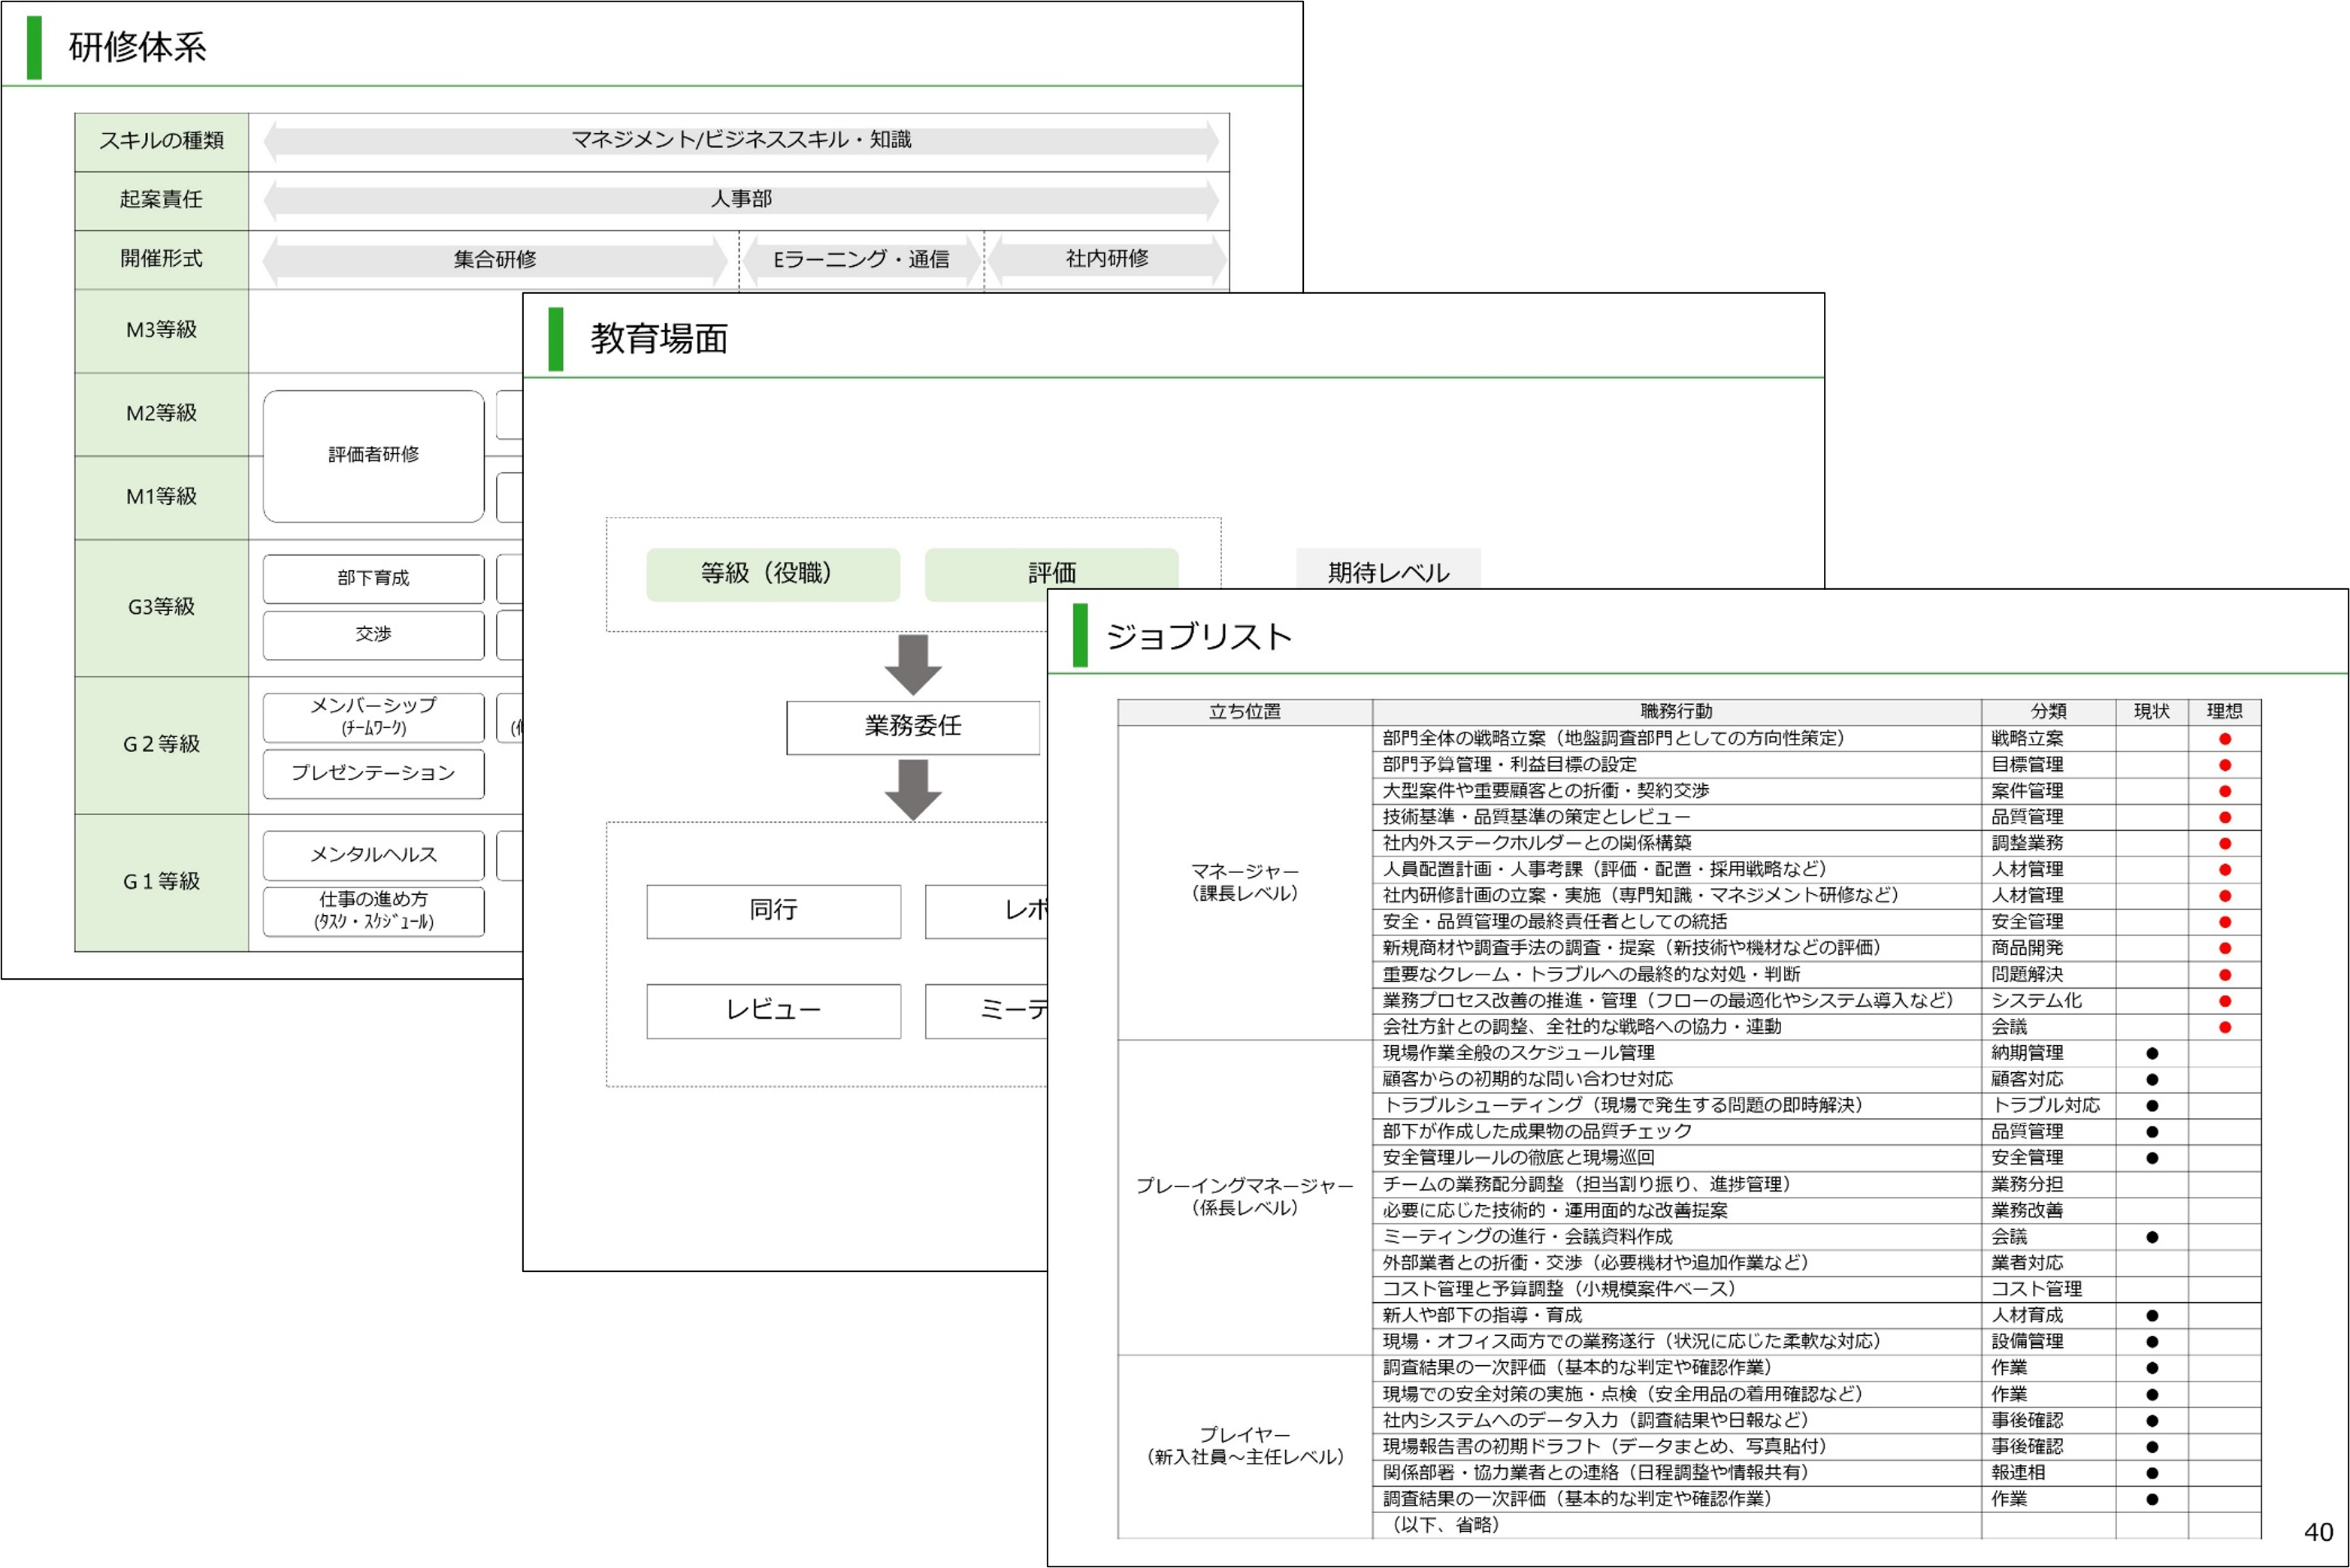Click the 期待レベル gray label
Image resolution: width=2350 pixels, height=1568 pixels.
point(1387,571)
